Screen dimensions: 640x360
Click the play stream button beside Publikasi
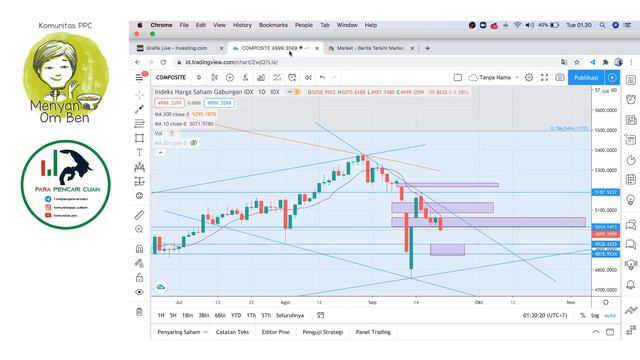point(612,77)
